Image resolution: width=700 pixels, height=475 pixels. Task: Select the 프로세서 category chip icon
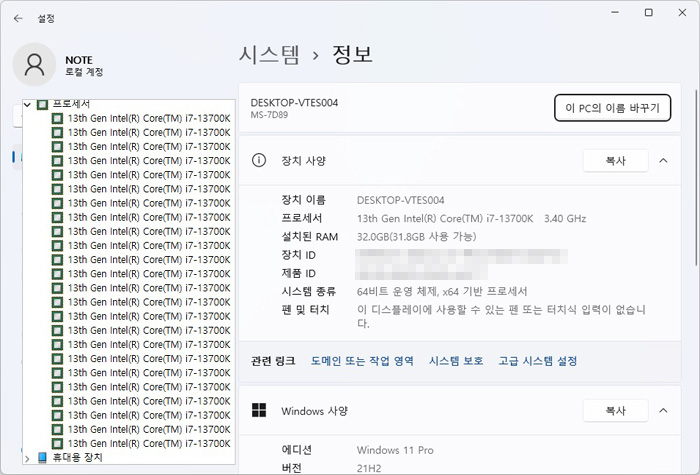(x=42, y=104)
